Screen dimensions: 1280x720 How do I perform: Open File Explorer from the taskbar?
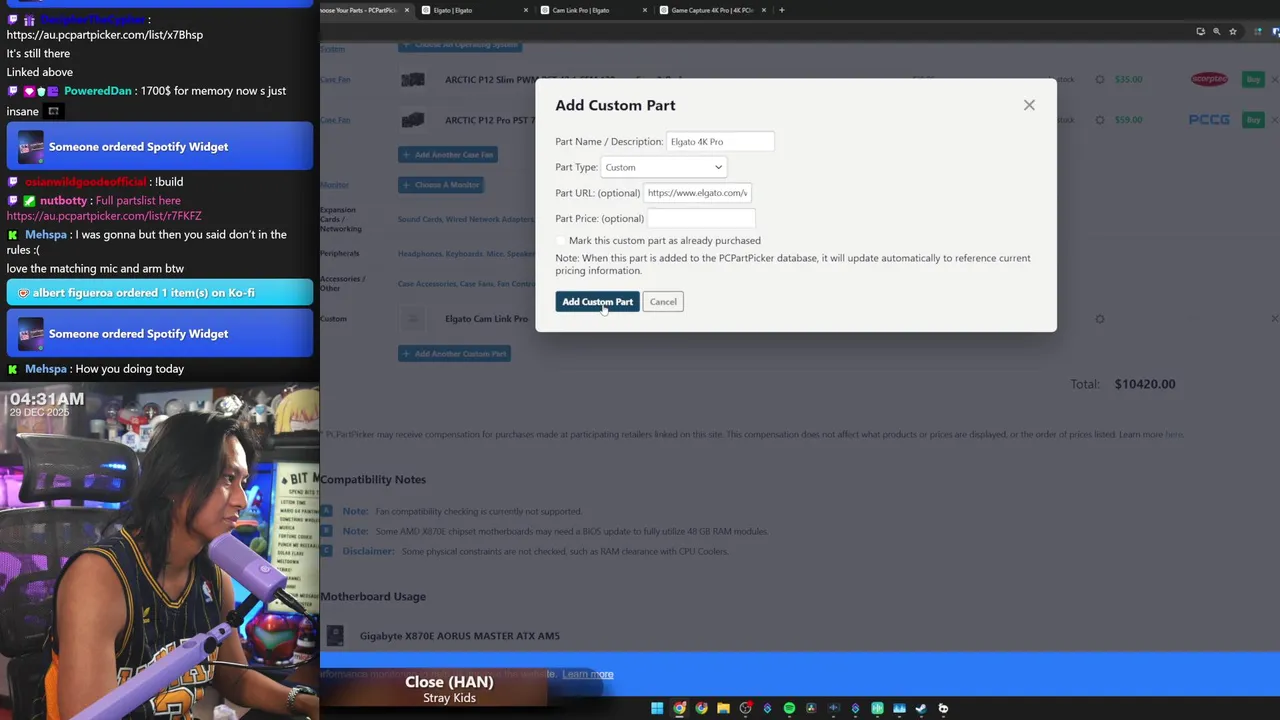pos(723,708)
